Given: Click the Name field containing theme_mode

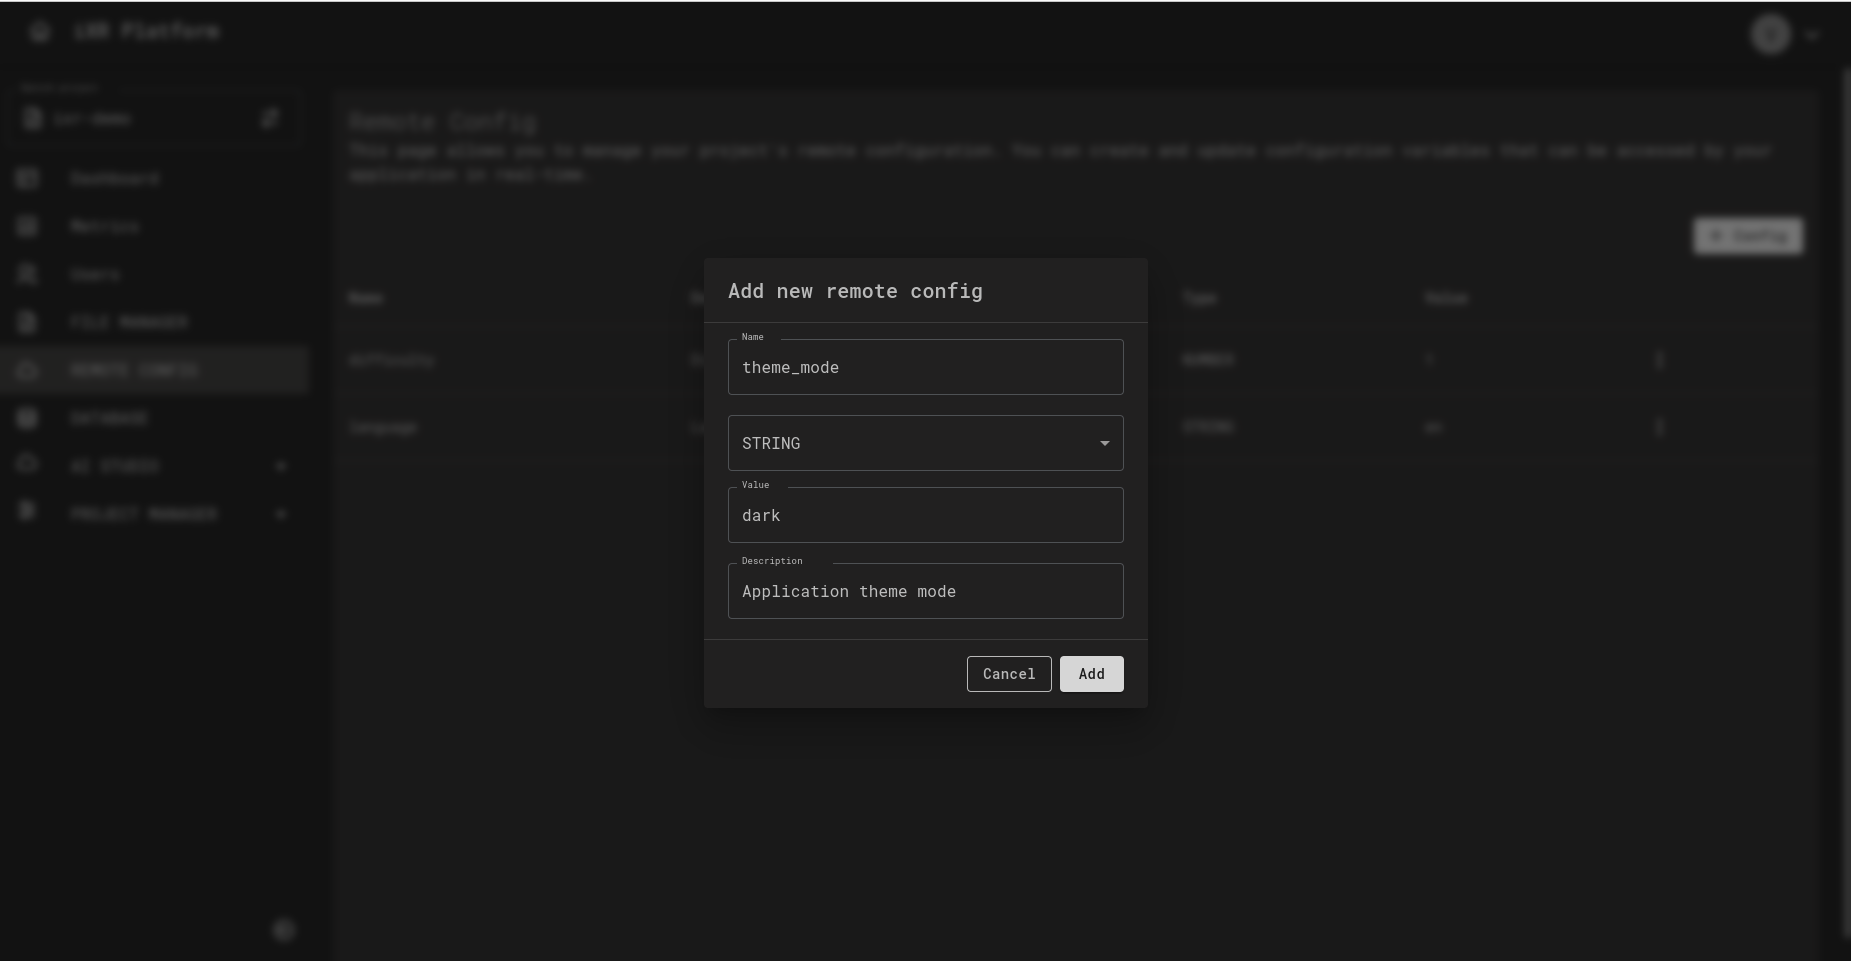Looking at the screenshot, I should pyautogui.click(x=924, y=367).
